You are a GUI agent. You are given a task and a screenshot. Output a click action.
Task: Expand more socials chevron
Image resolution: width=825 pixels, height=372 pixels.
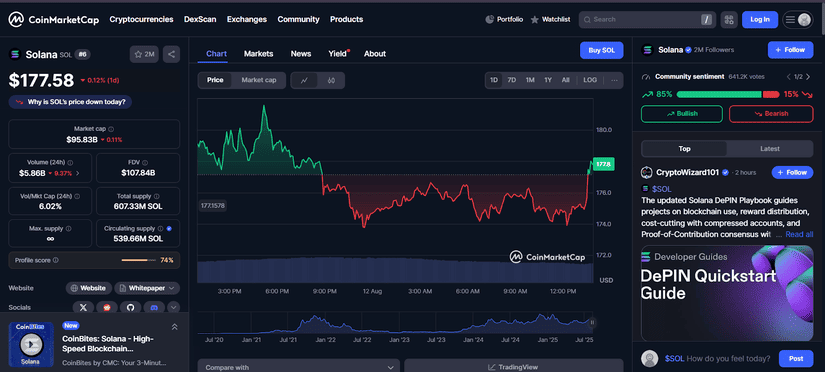[x=173, y=307]
